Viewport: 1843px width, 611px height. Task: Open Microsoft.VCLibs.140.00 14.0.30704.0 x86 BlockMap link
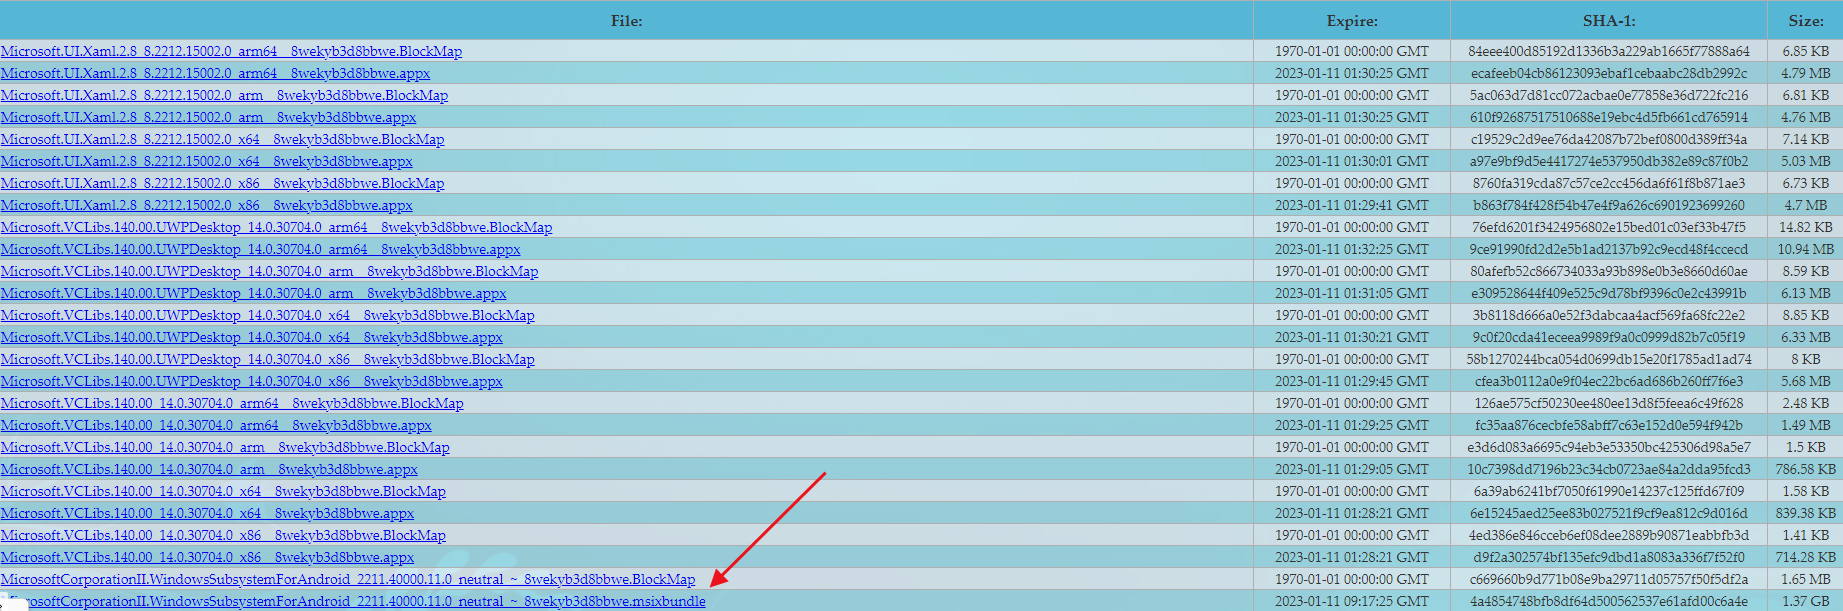pyautogui.click(x=223, y=535)
